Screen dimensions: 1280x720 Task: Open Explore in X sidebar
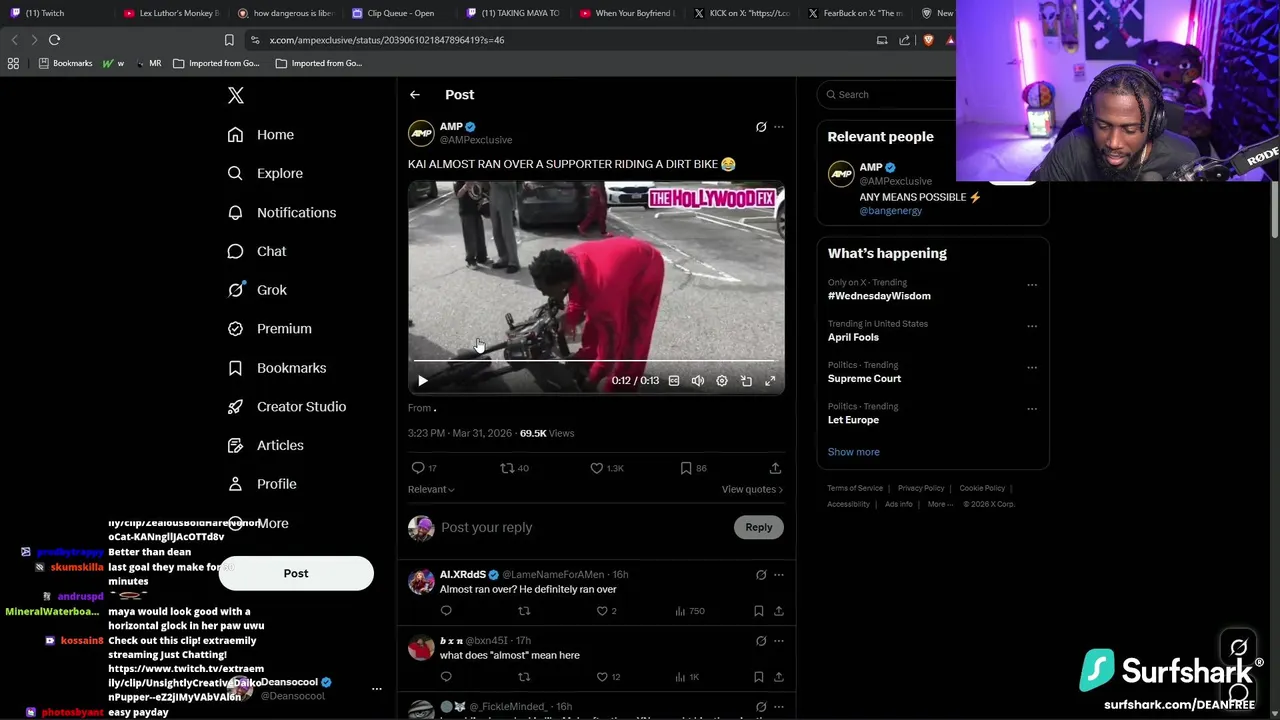click(264, 173)
